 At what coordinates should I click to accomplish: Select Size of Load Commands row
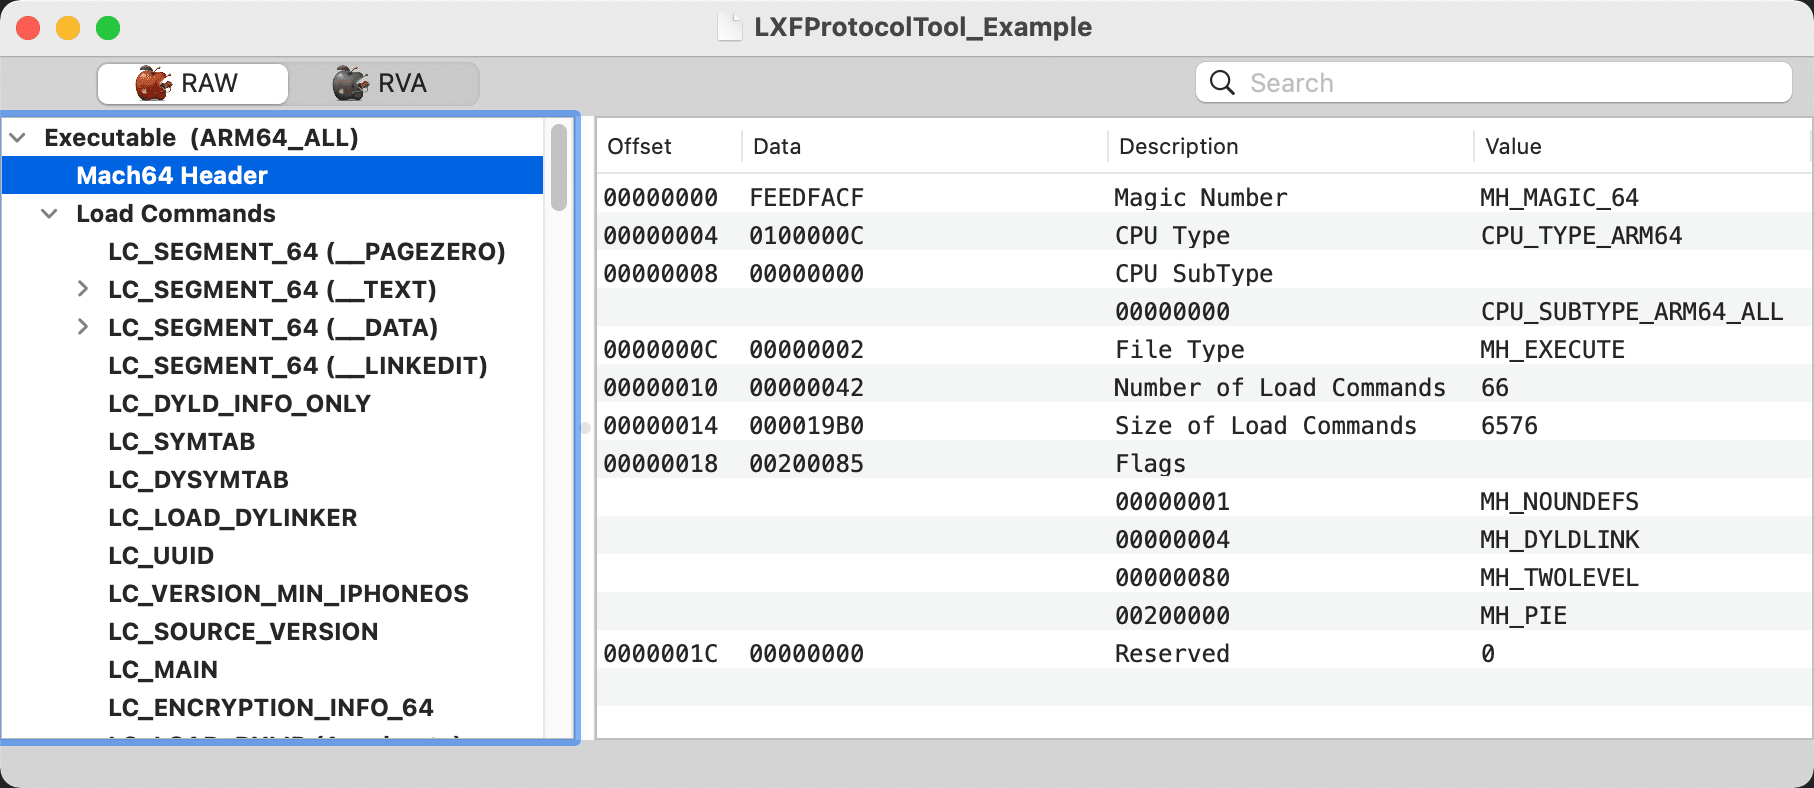coord(1204,426)
